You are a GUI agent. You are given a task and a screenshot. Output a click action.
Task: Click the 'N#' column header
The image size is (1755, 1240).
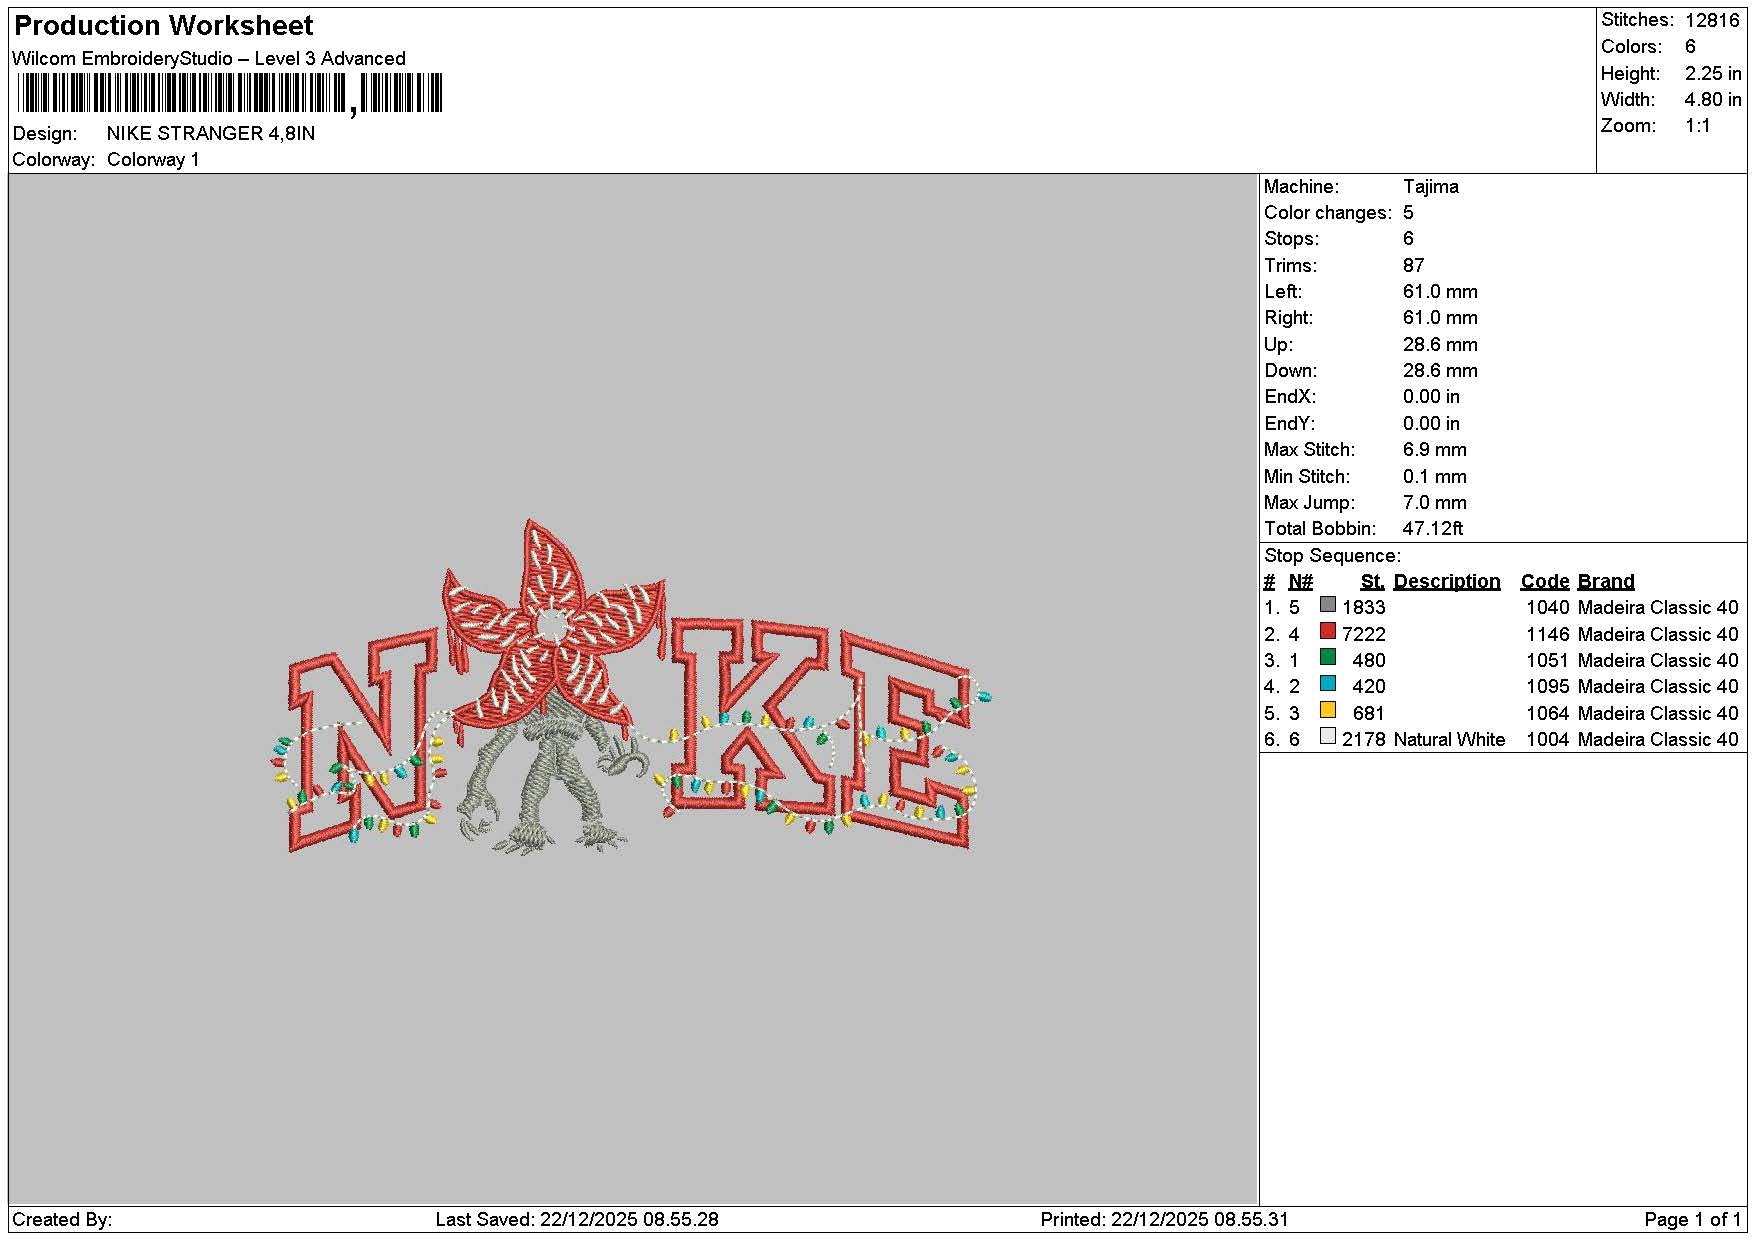(x=1300, y=582)
